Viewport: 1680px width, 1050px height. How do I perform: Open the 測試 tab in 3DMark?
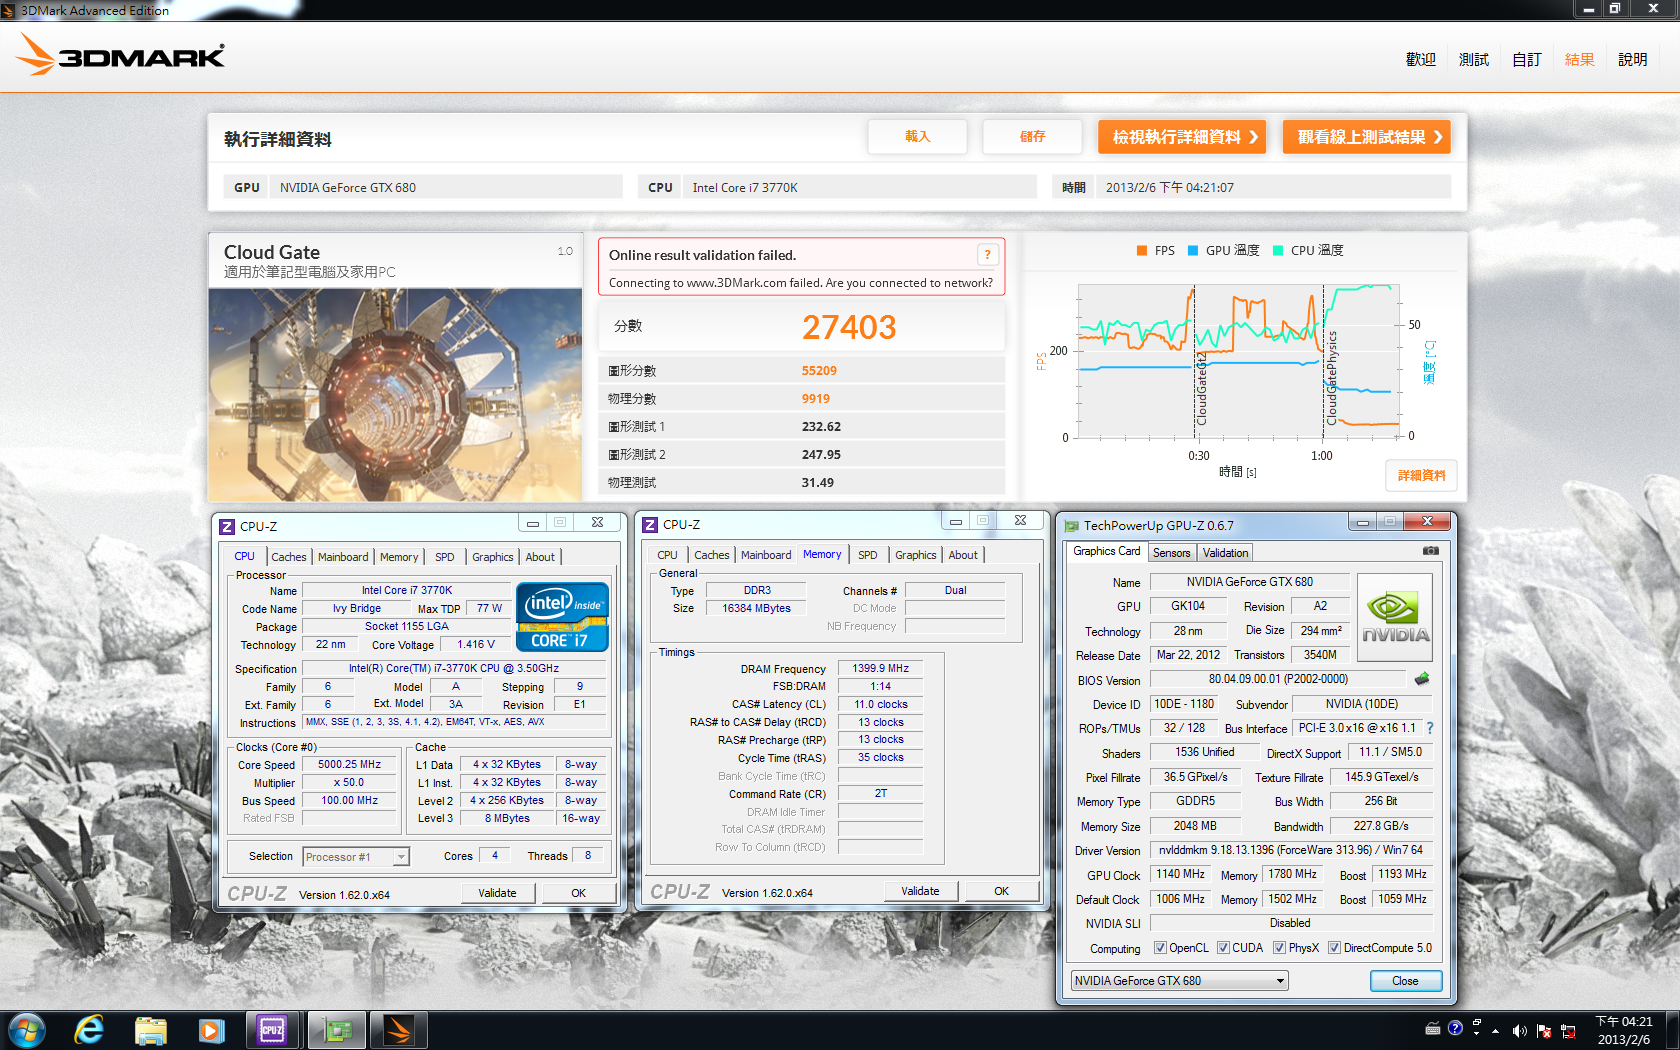click(1474, 60)
